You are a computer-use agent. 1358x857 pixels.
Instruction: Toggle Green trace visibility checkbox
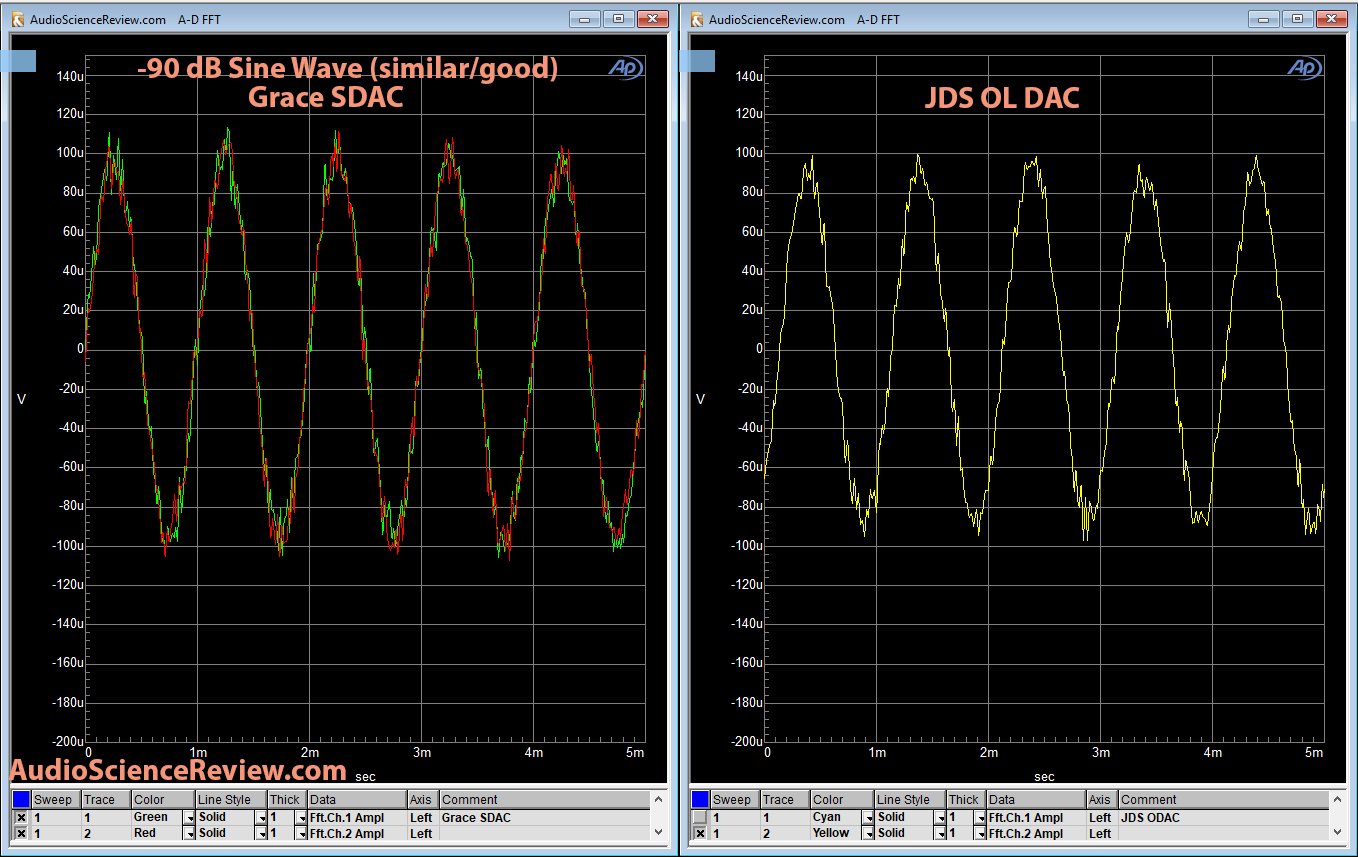pyautogui.click(x=21, y=818)
